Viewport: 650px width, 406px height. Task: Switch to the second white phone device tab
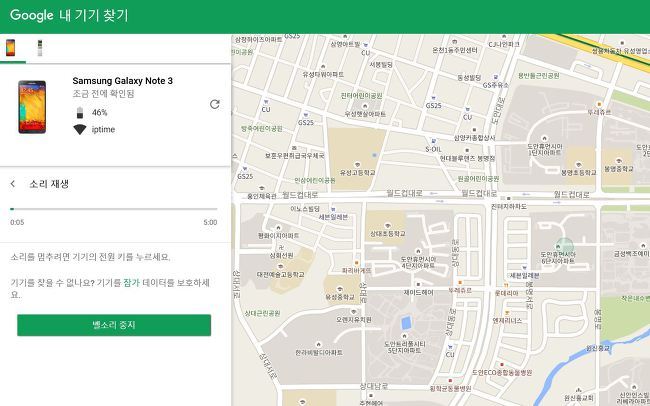pos(40,48)
